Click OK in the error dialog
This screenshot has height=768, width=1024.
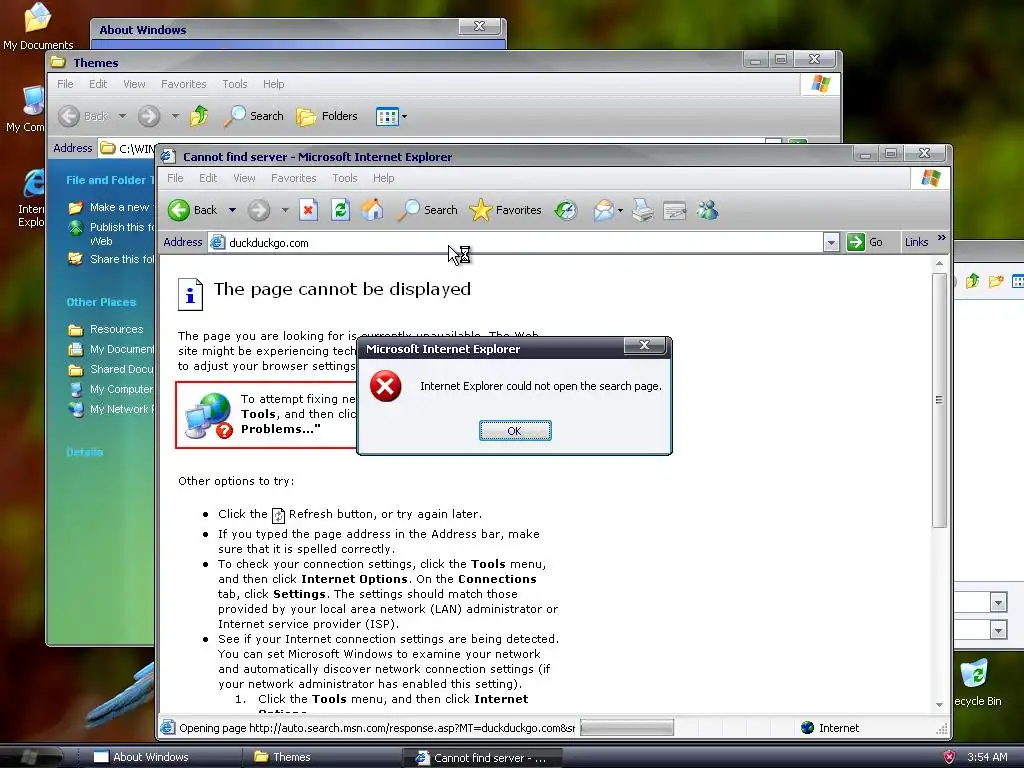515,430
